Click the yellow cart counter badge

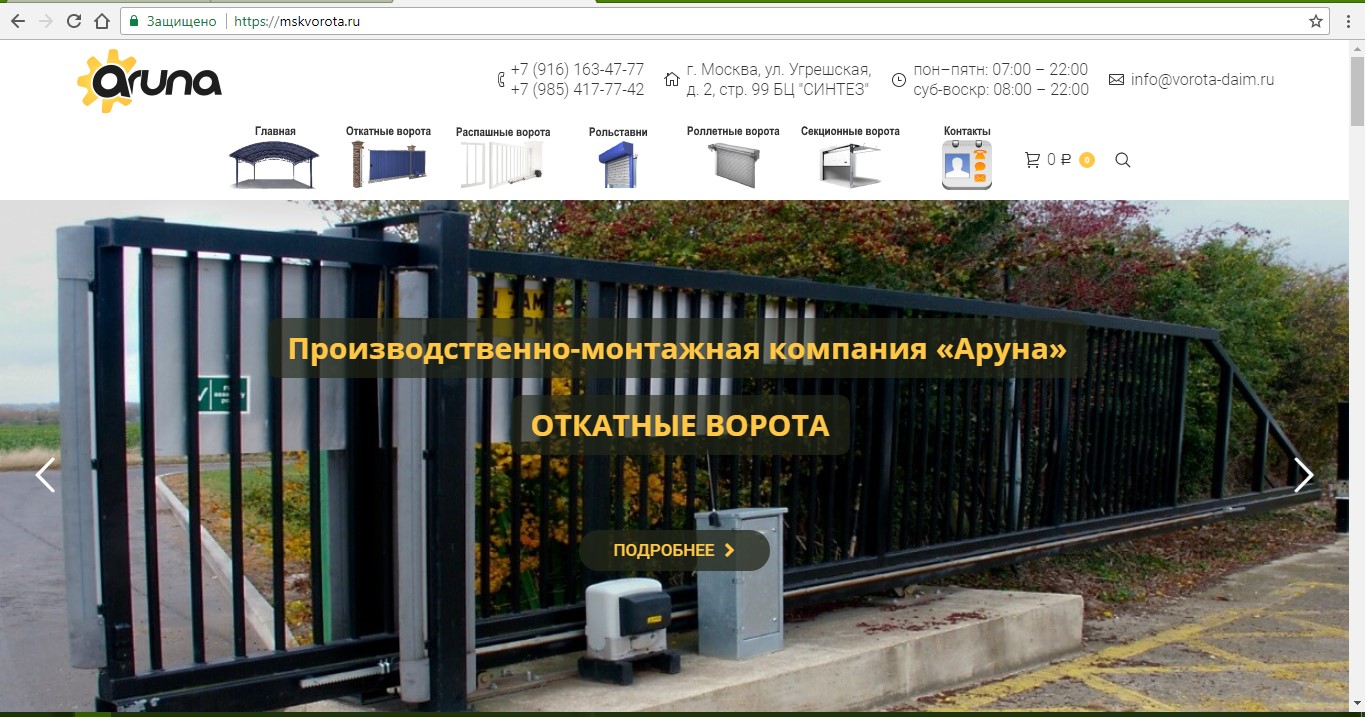tap(1087, 160)
